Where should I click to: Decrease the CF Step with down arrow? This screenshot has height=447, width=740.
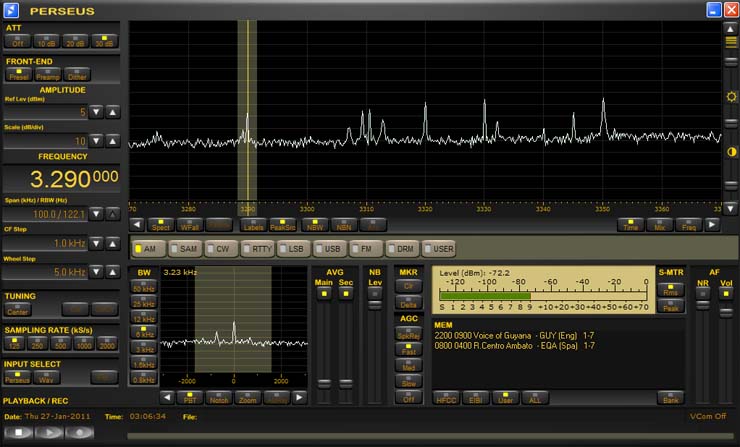[96, 244]
